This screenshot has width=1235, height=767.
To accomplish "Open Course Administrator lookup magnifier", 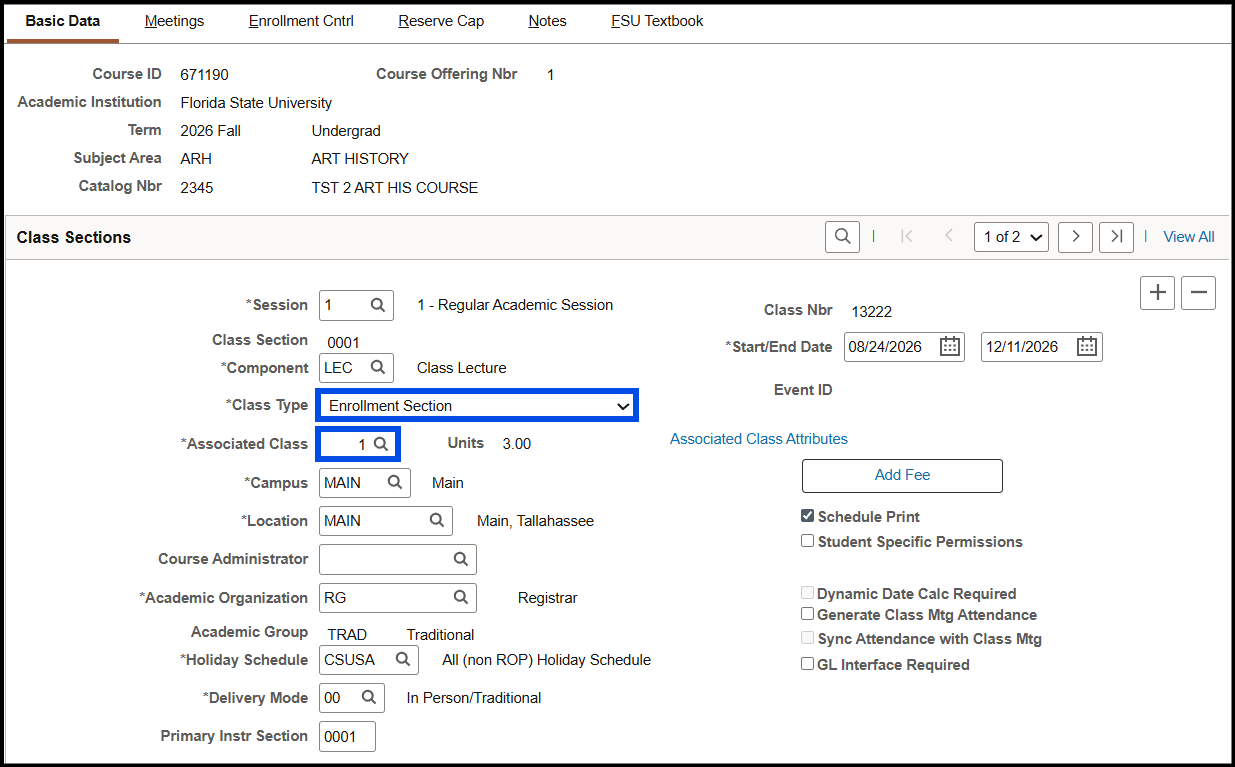I will coord(461,559).
